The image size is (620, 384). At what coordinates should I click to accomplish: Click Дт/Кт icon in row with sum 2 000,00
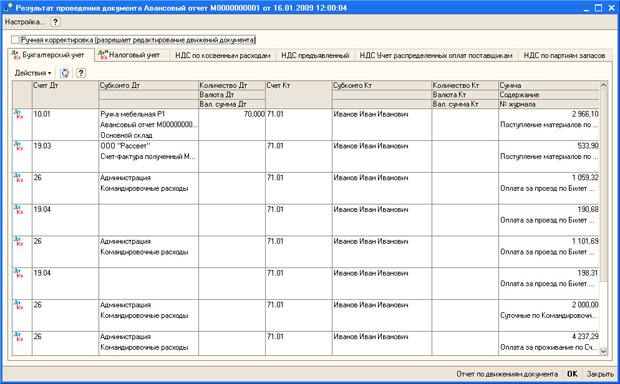(18, 306)
